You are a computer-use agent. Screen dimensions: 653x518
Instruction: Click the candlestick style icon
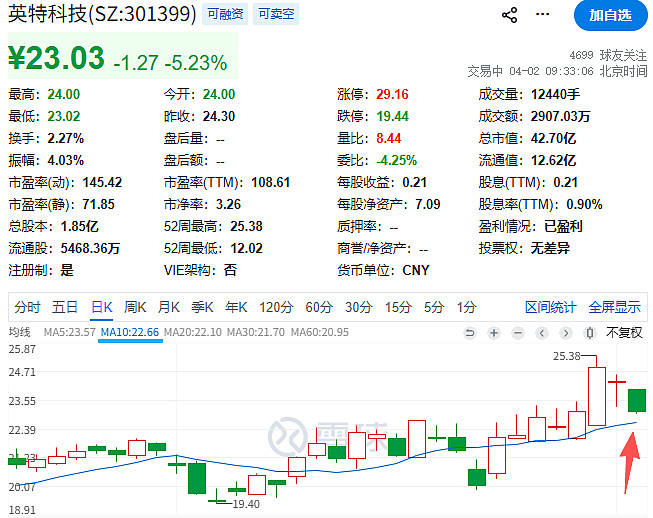click(x=590, y=333)
